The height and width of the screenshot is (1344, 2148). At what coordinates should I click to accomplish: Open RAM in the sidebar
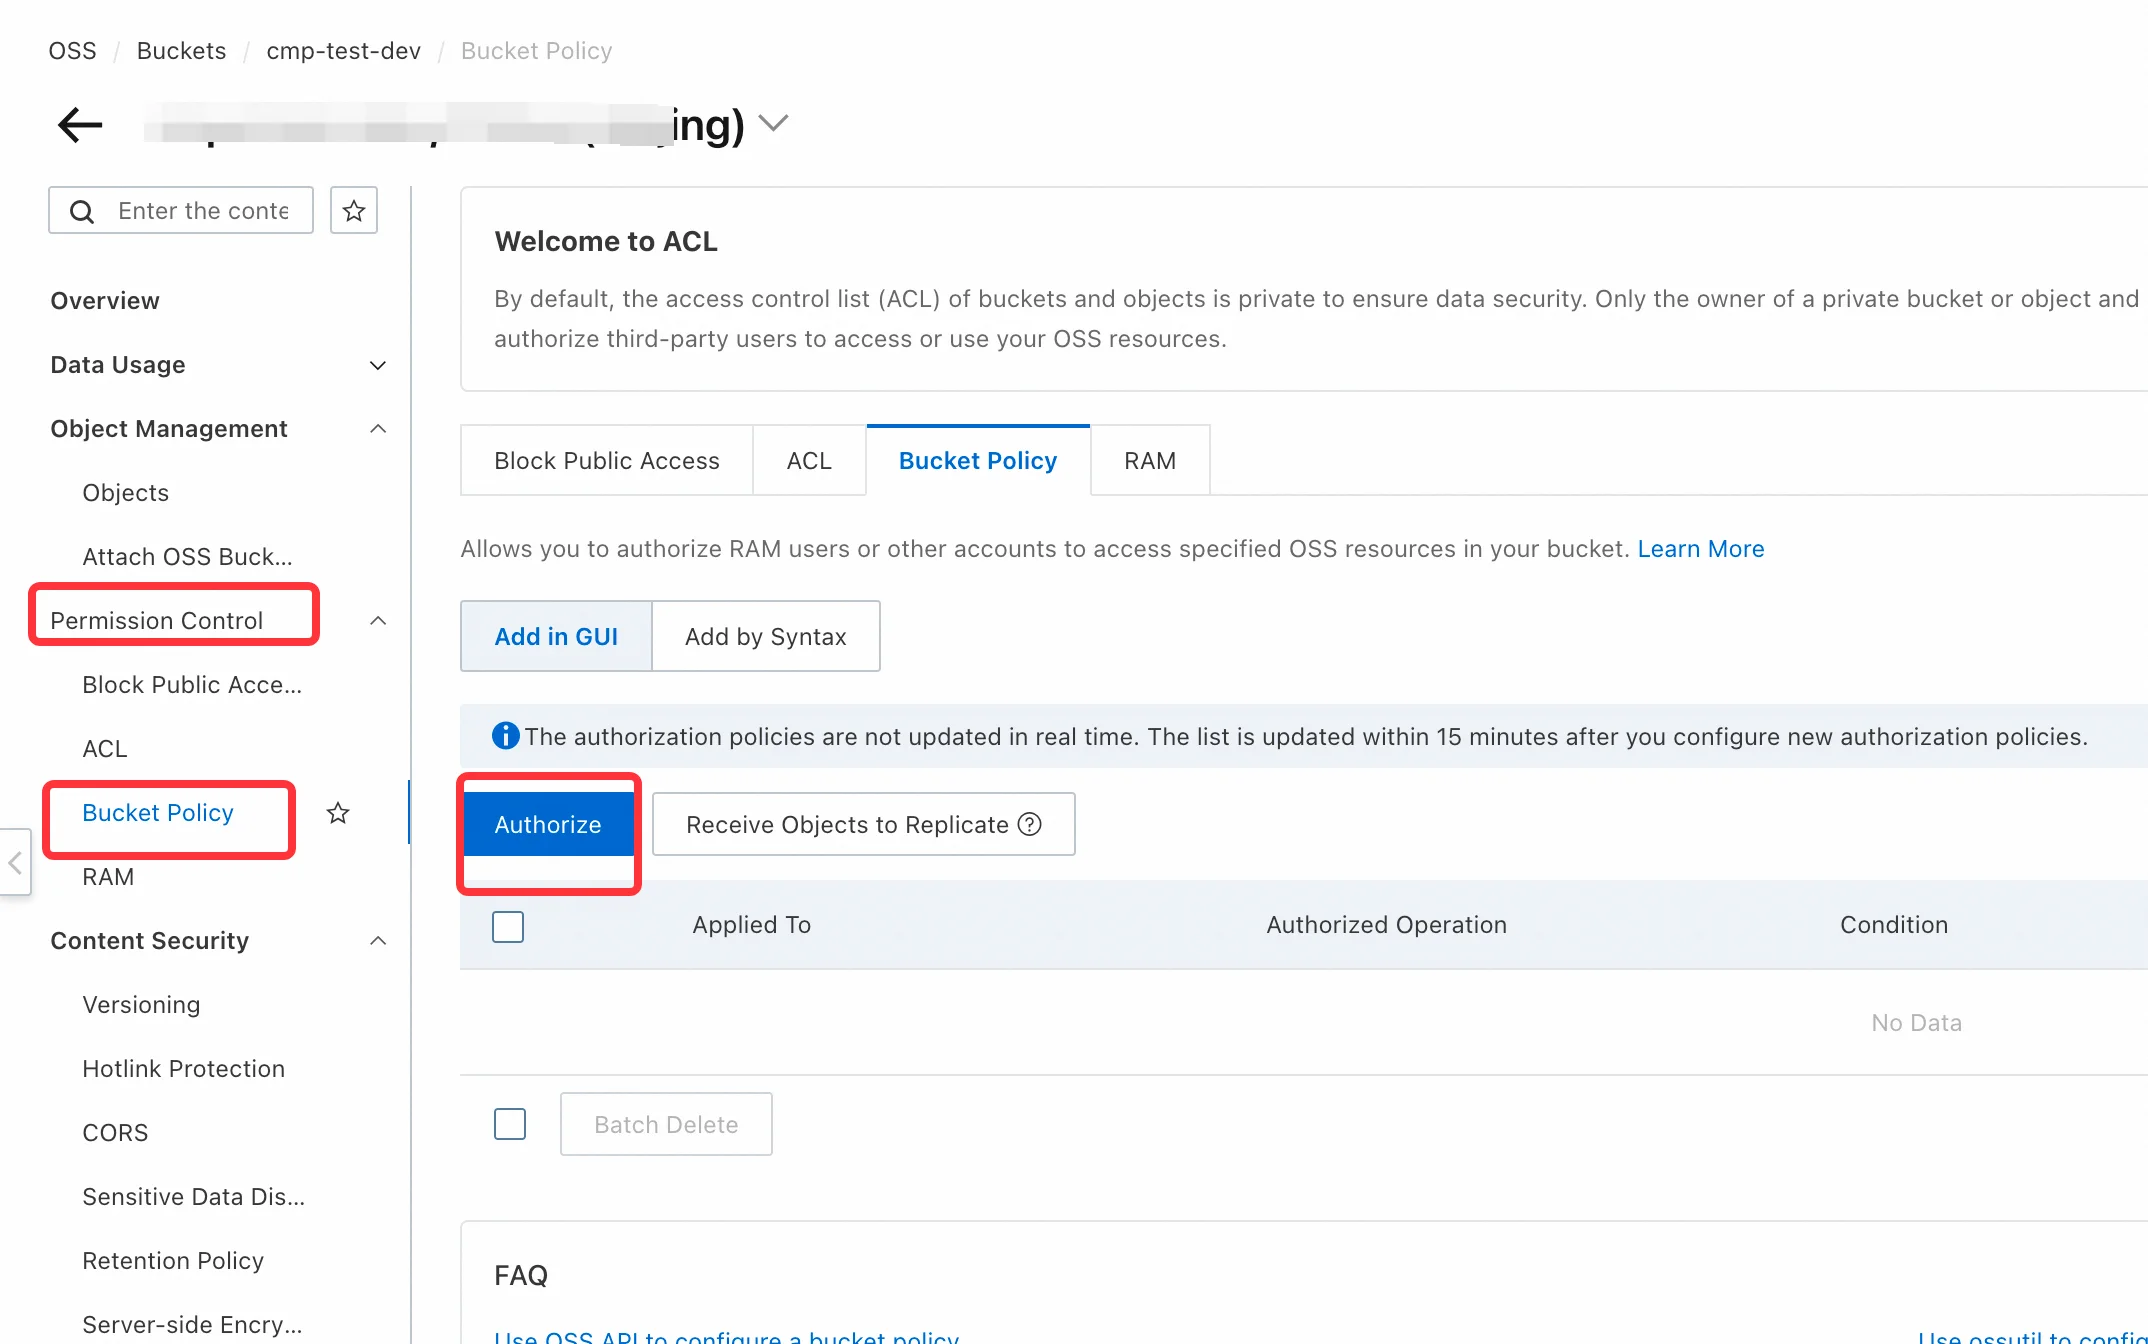pos(108,877)
